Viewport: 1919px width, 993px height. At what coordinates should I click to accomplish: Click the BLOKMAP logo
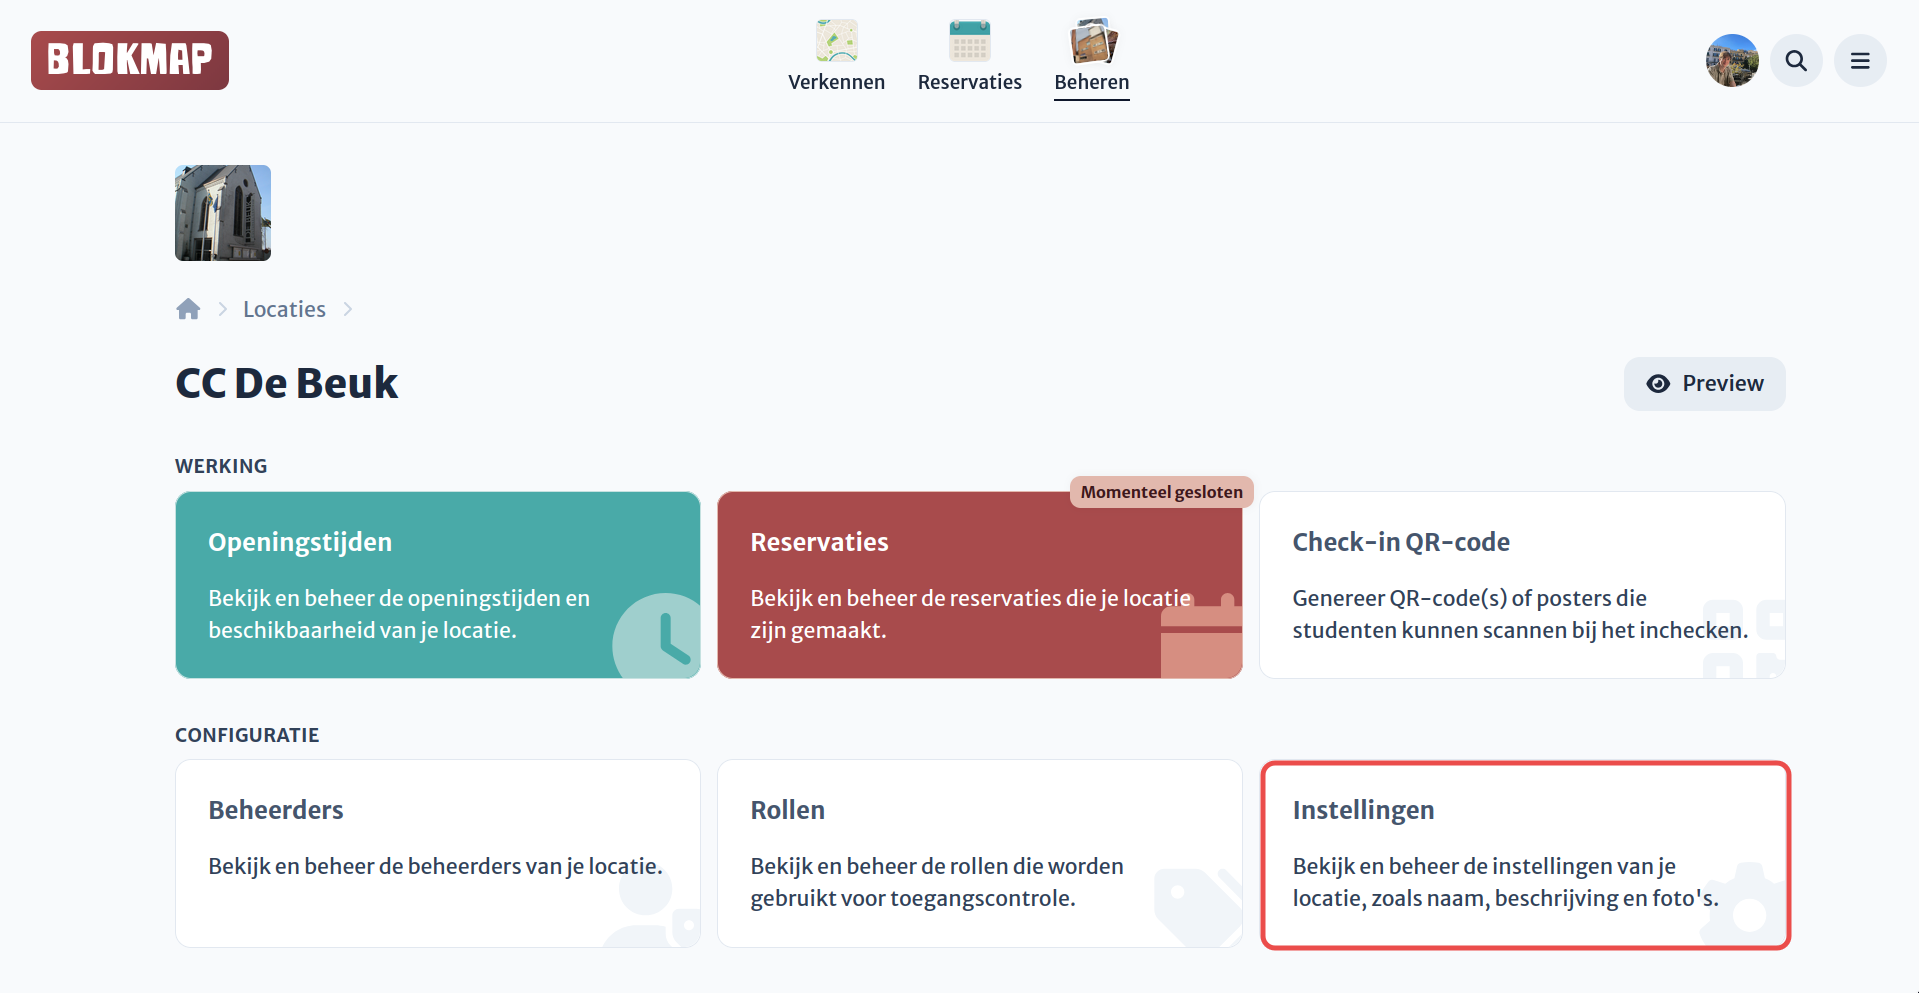[130, 60]
